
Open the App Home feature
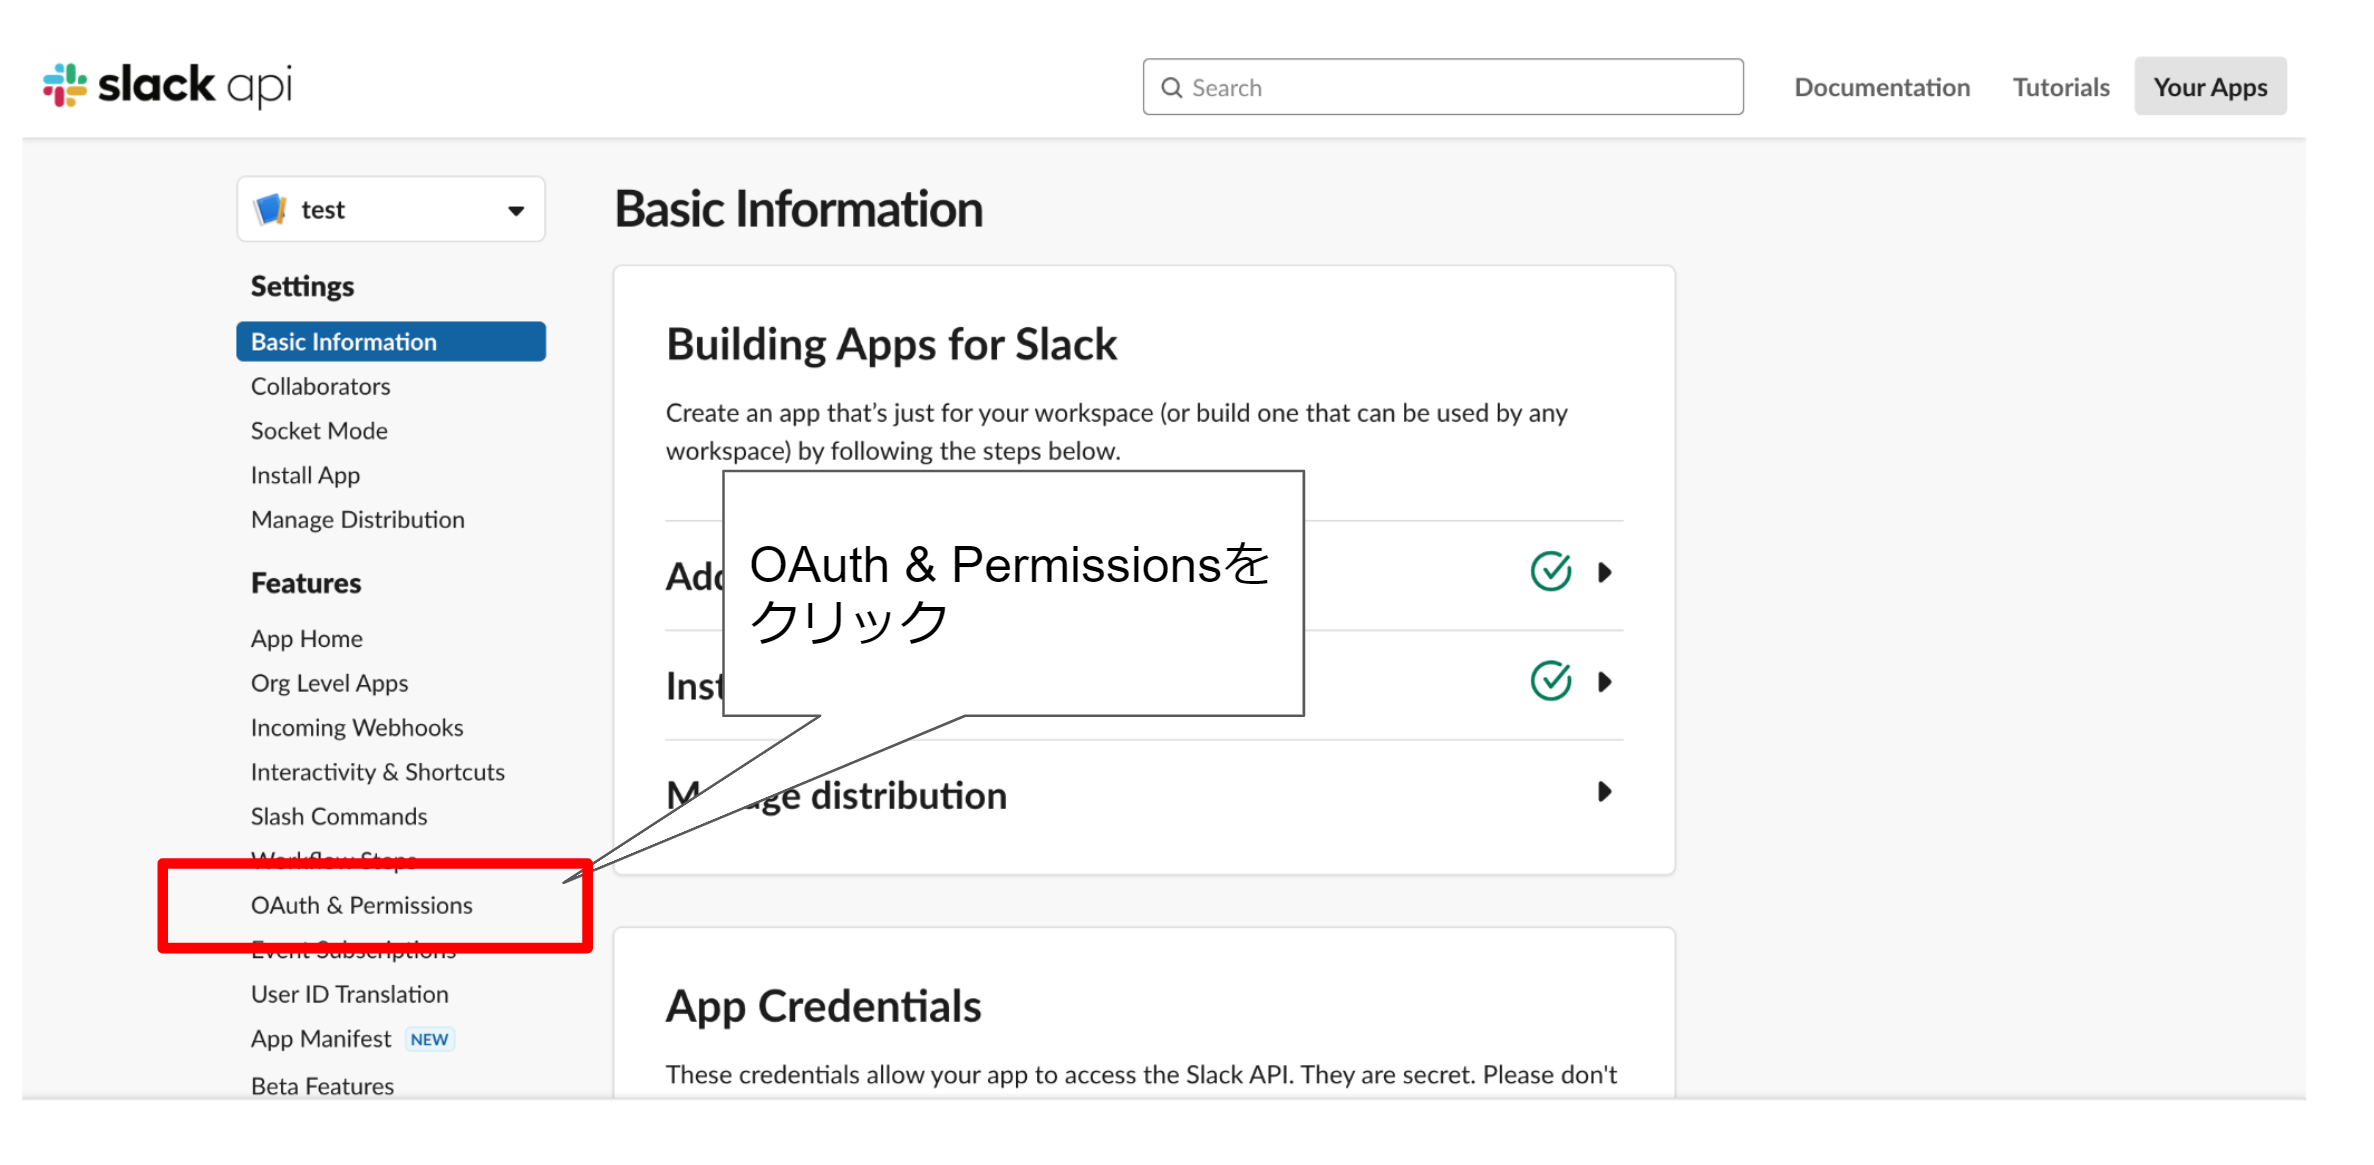pos(306,638)
